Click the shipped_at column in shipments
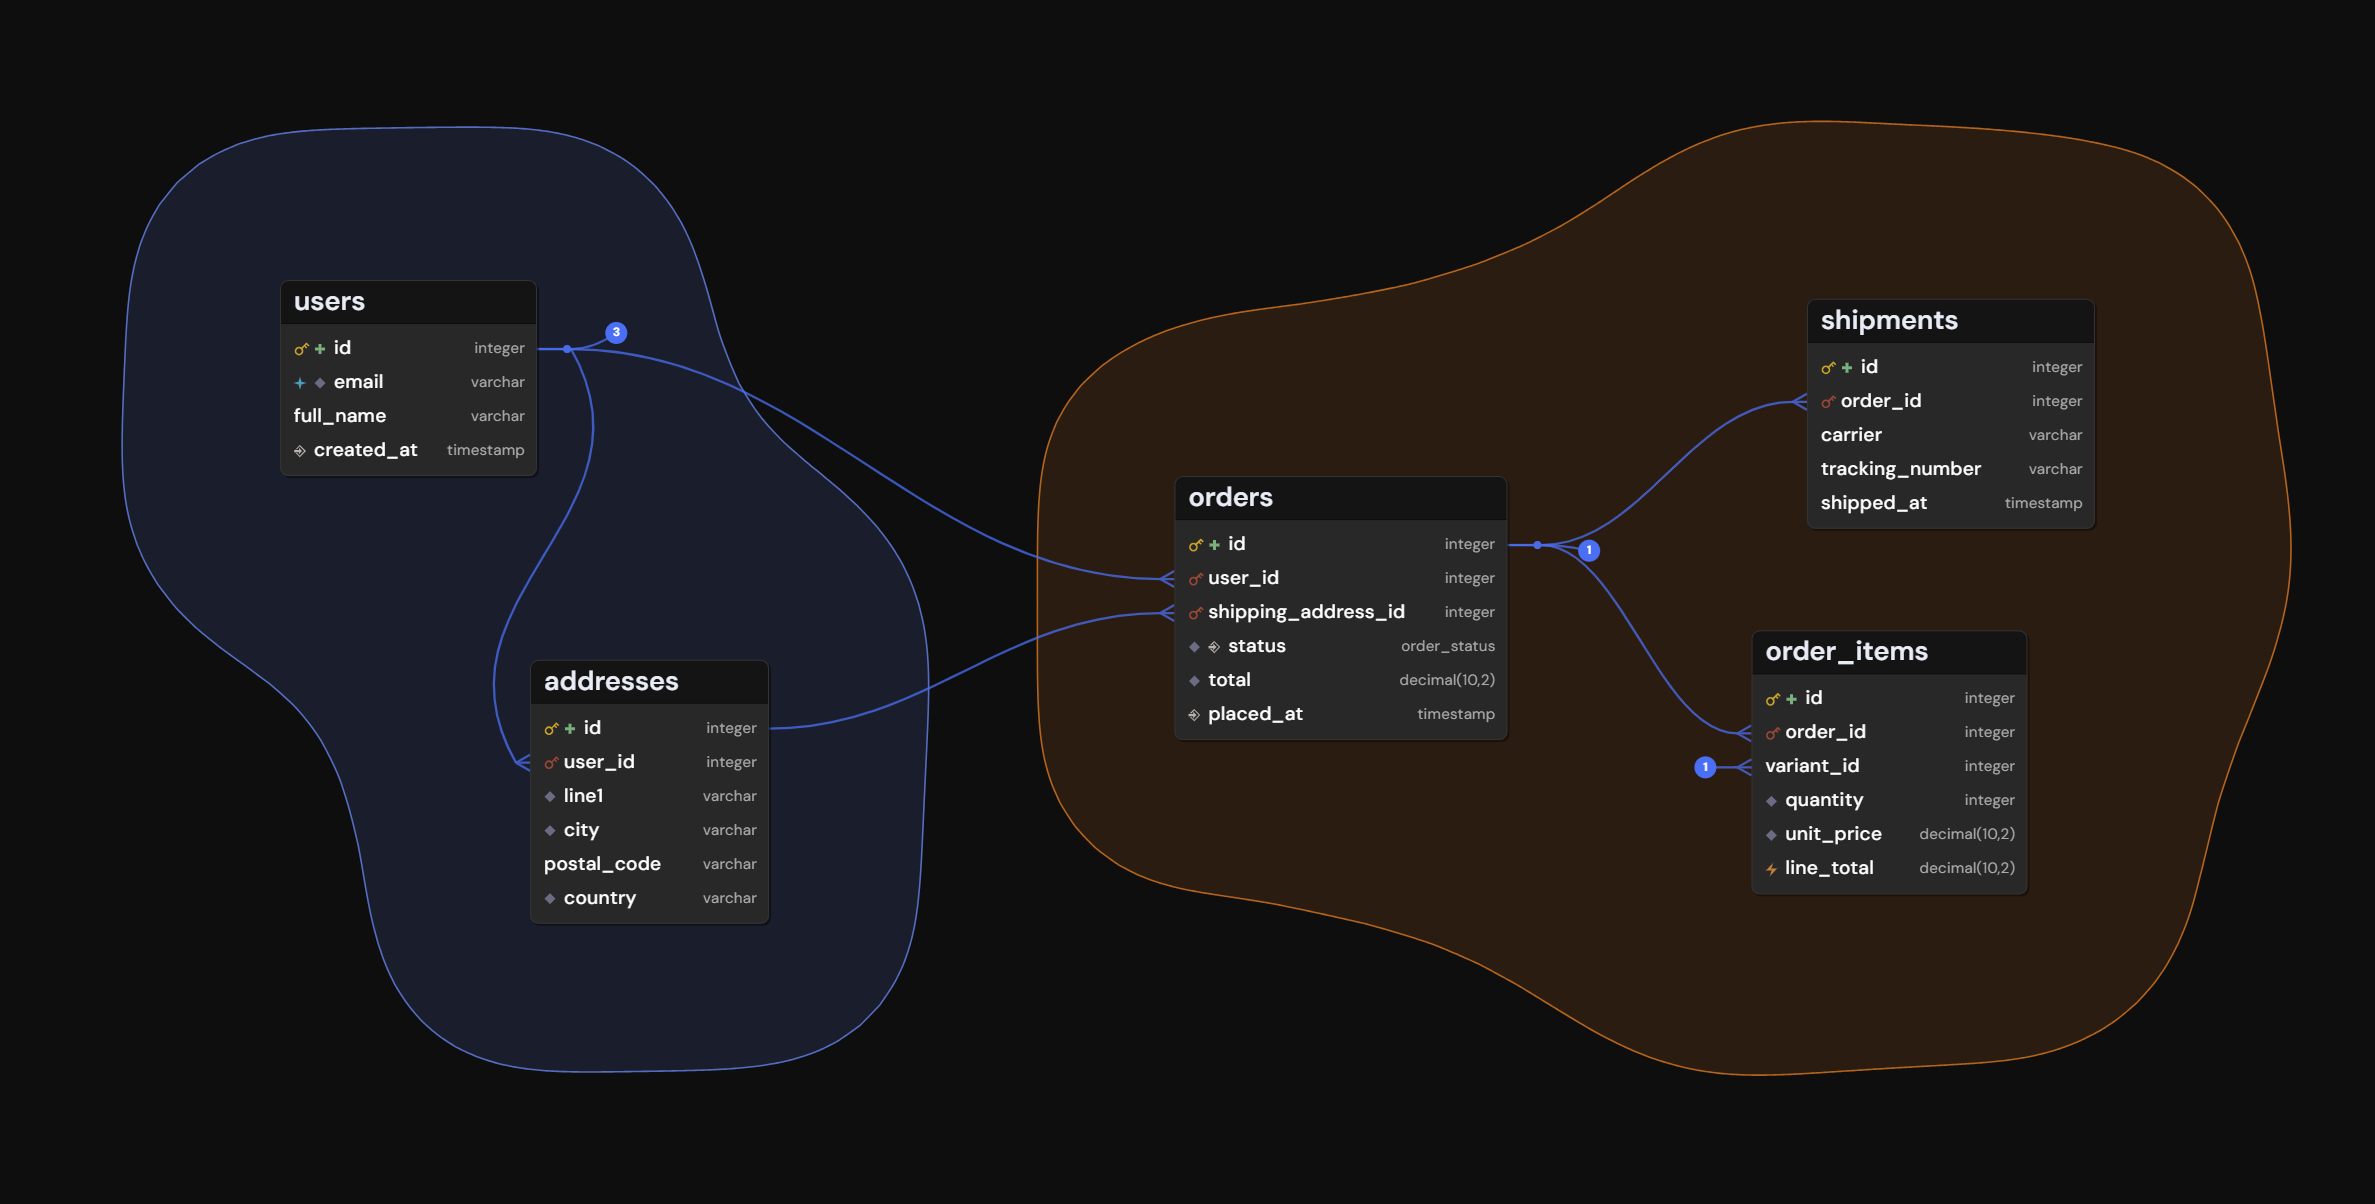Image resolution: width=2375 pixels, height=1204 pixels. (1950, 503)
